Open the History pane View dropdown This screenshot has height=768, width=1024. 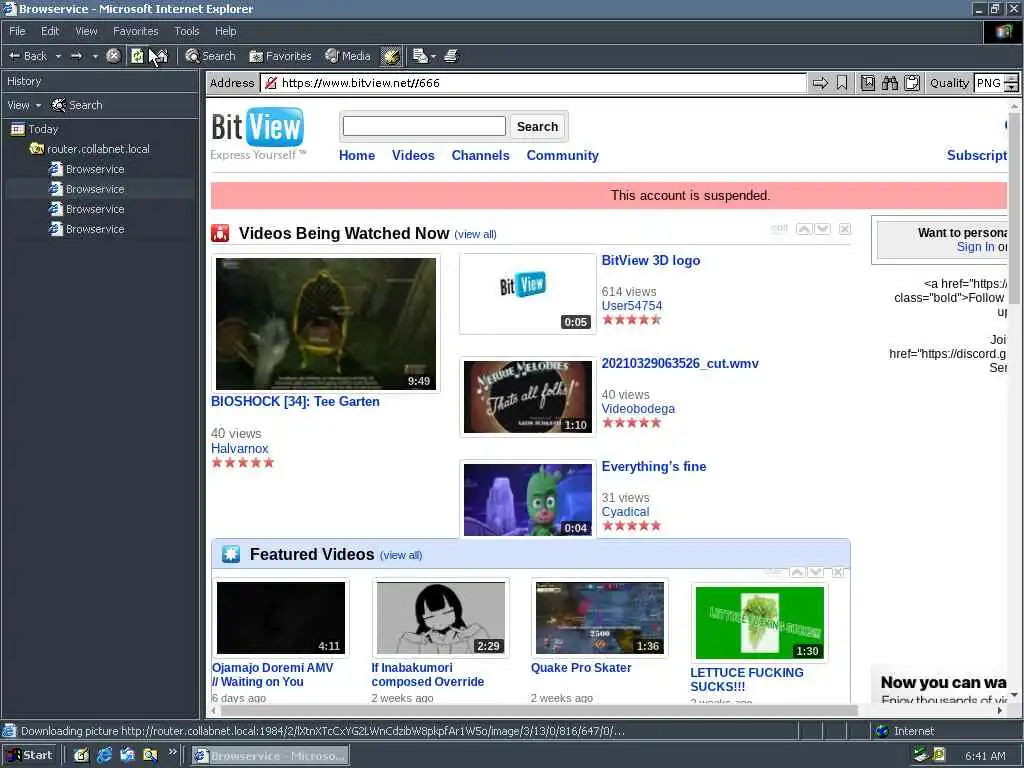click(x=24, y=105)
